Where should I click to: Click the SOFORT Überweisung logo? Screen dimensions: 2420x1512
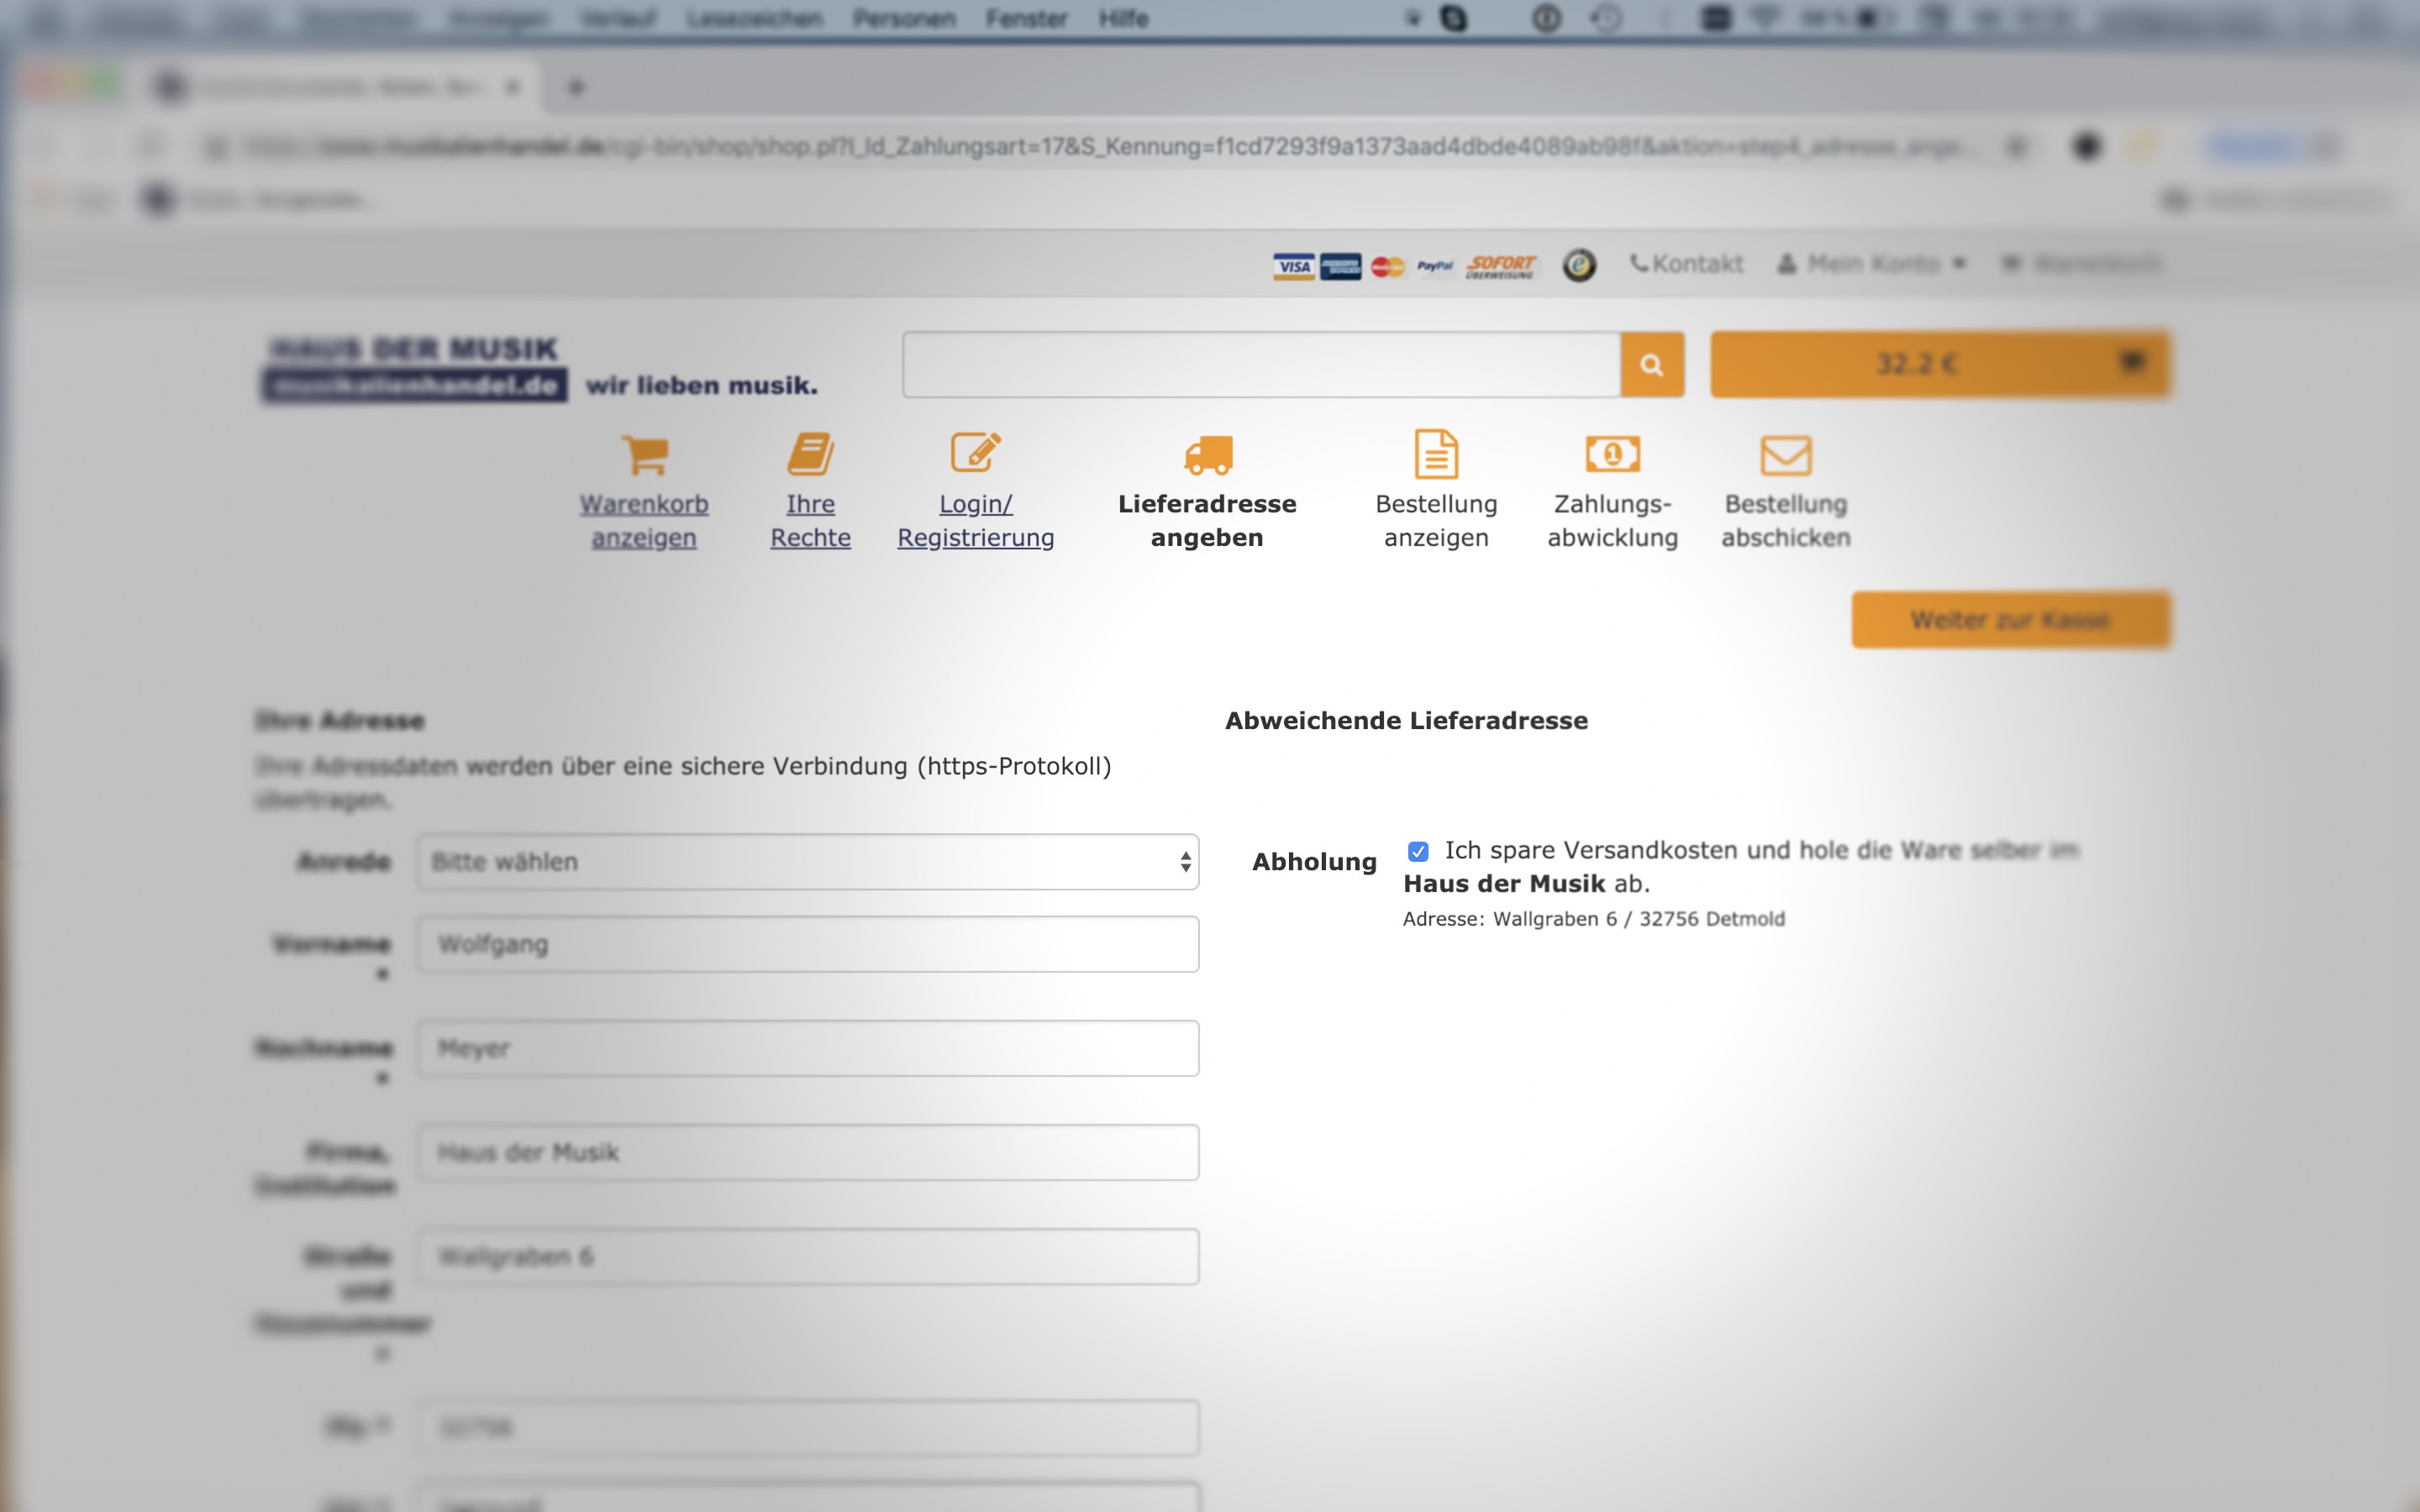click(x=1500, y=266)
